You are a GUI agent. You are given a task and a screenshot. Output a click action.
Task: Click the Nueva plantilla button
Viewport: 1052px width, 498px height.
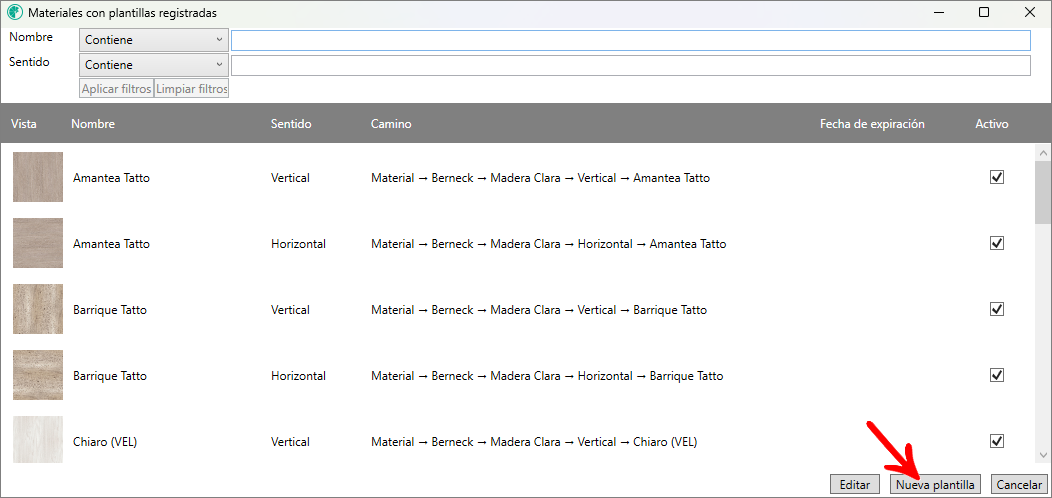(935, 485)
